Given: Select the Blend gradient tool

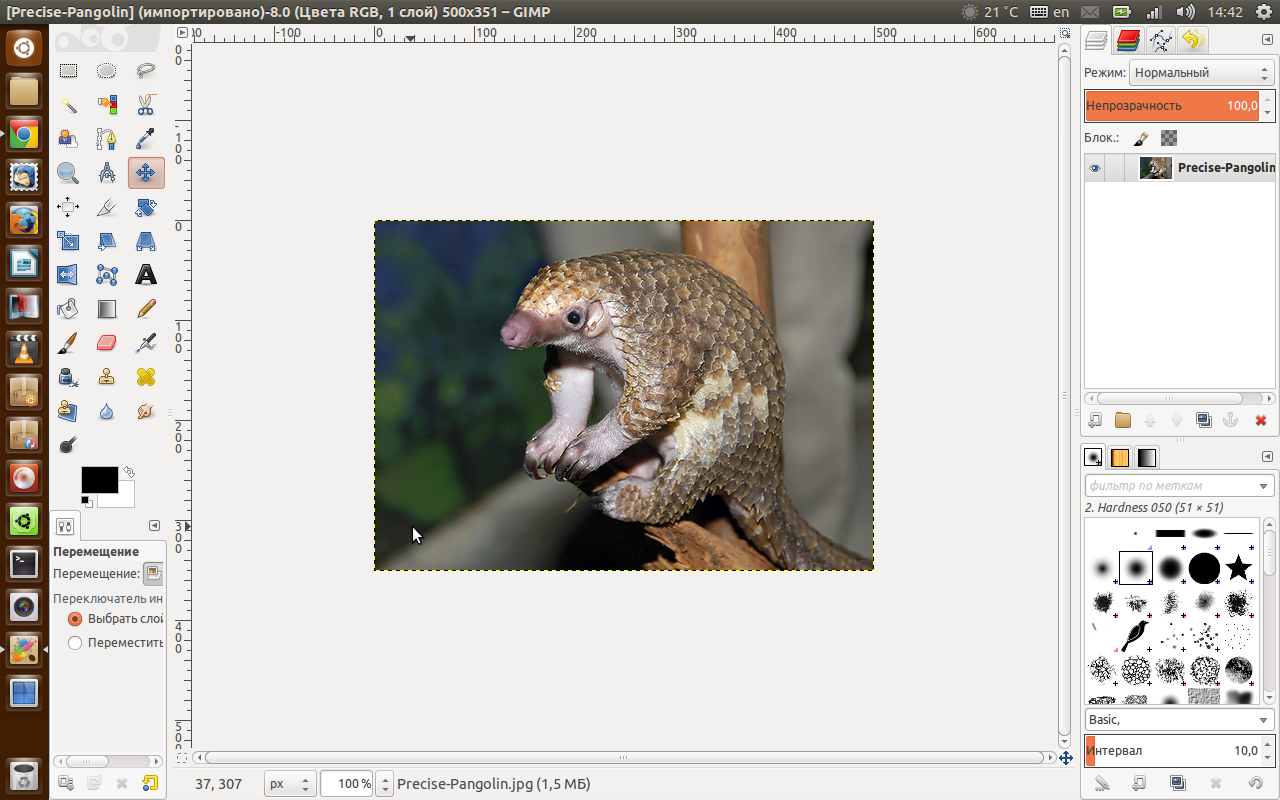Looking at the screenshot, I should click(x=107, y=309).
